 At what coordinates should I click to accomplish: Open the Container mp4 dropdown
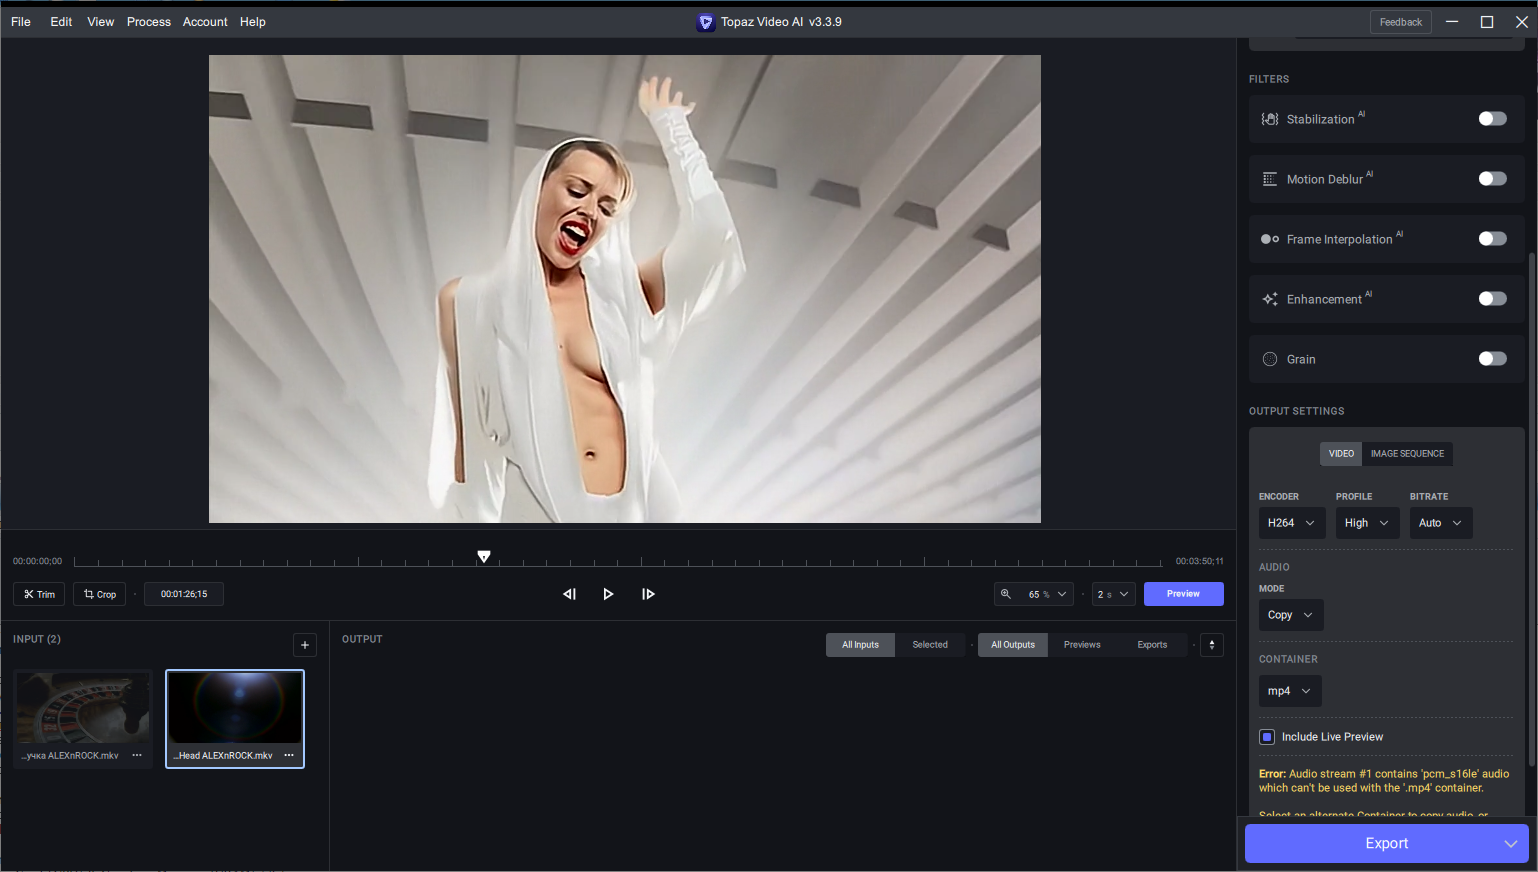1290,691
